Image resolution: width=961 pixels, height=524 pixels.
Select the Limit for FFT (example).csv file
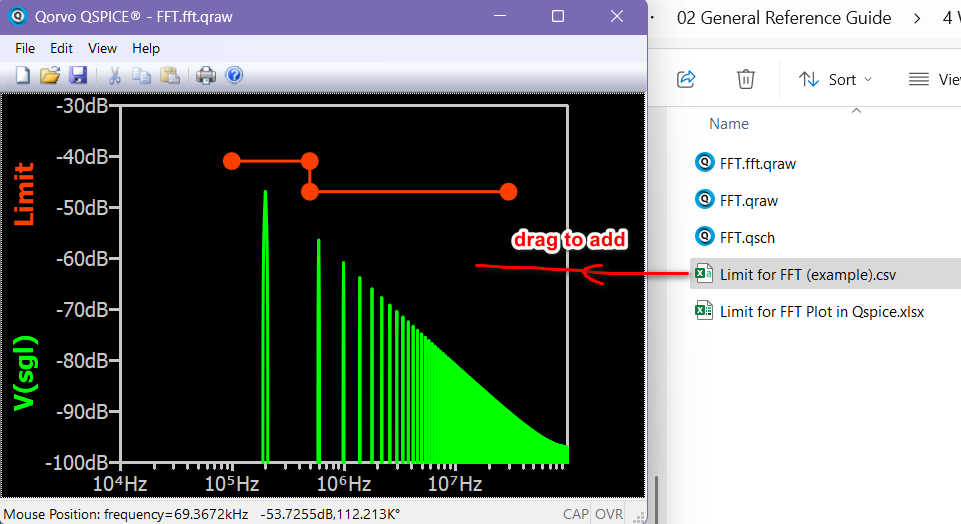click(810, 275)
